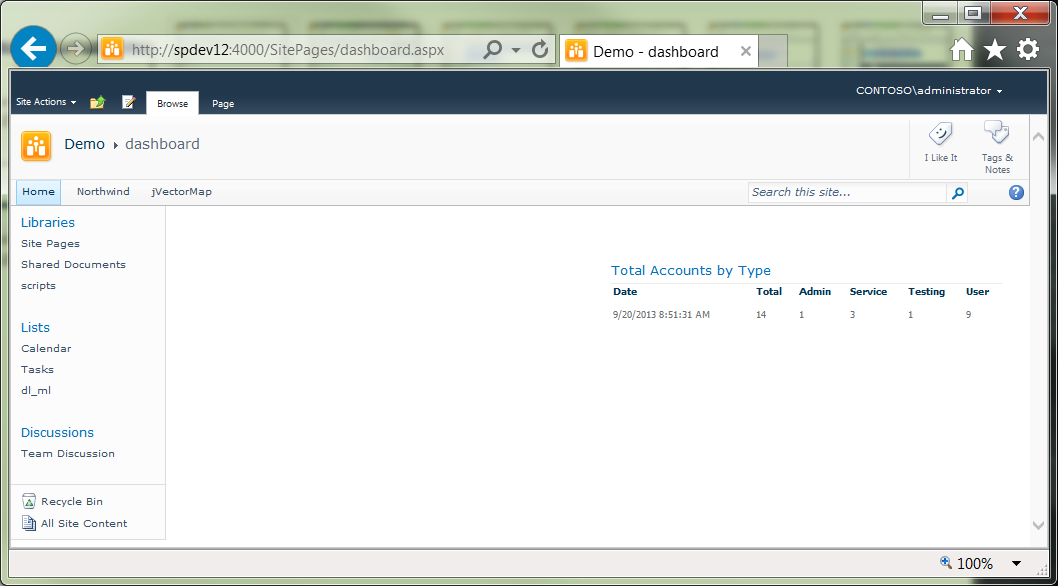Open Favorites with the star icon
This screenshot has height=586, width=1058.
(995, 49)
